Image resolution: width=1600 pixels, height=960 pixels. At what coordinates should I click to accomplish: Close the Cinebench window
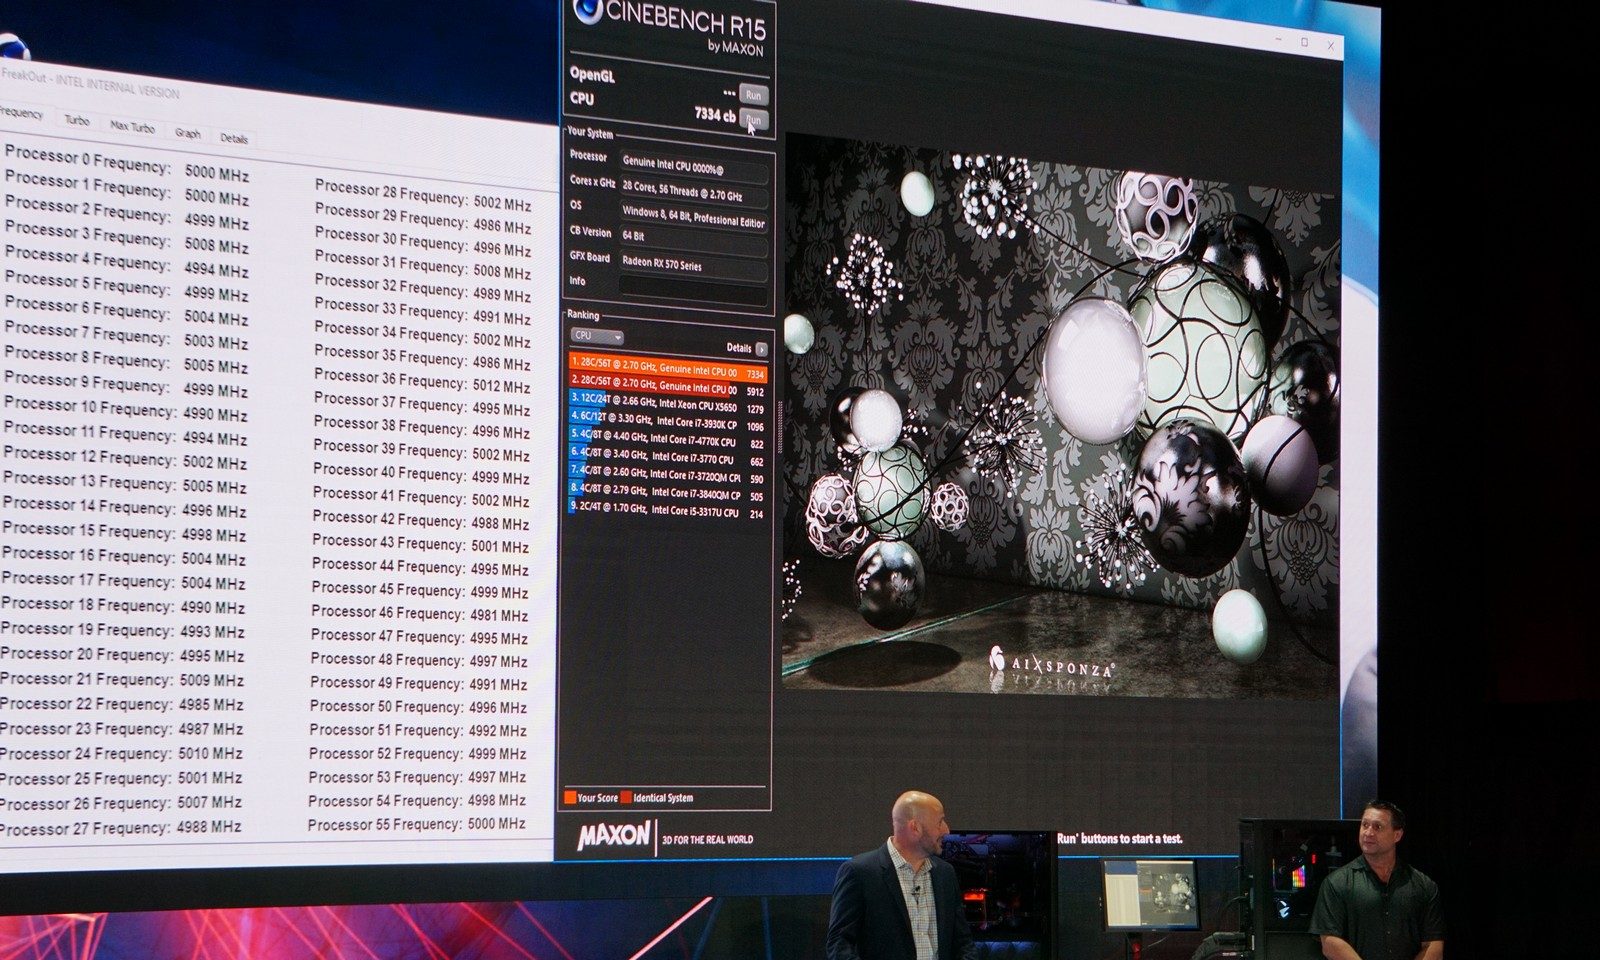pyautogui.click(x=1330, y=46)
